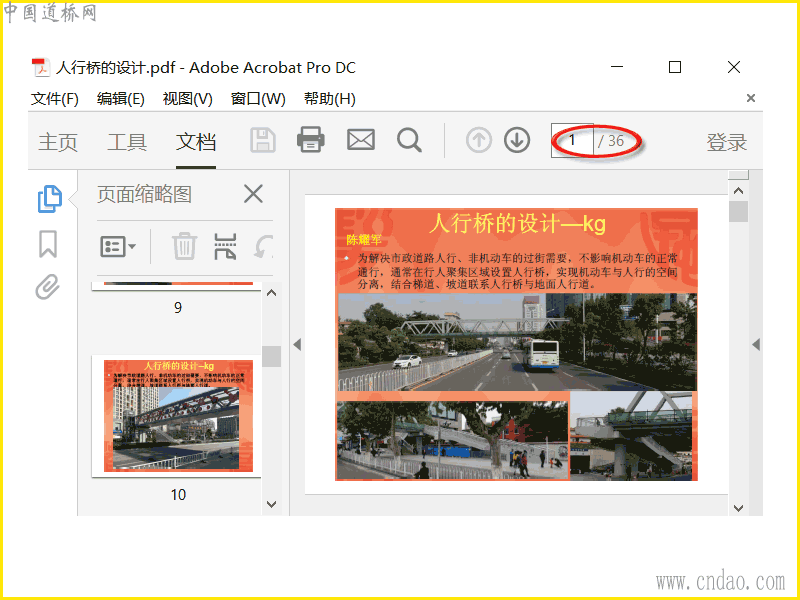Screen dimensions: 800x600
Task: Click the document scrollbar thumb
Action: [x=738, y=211]
